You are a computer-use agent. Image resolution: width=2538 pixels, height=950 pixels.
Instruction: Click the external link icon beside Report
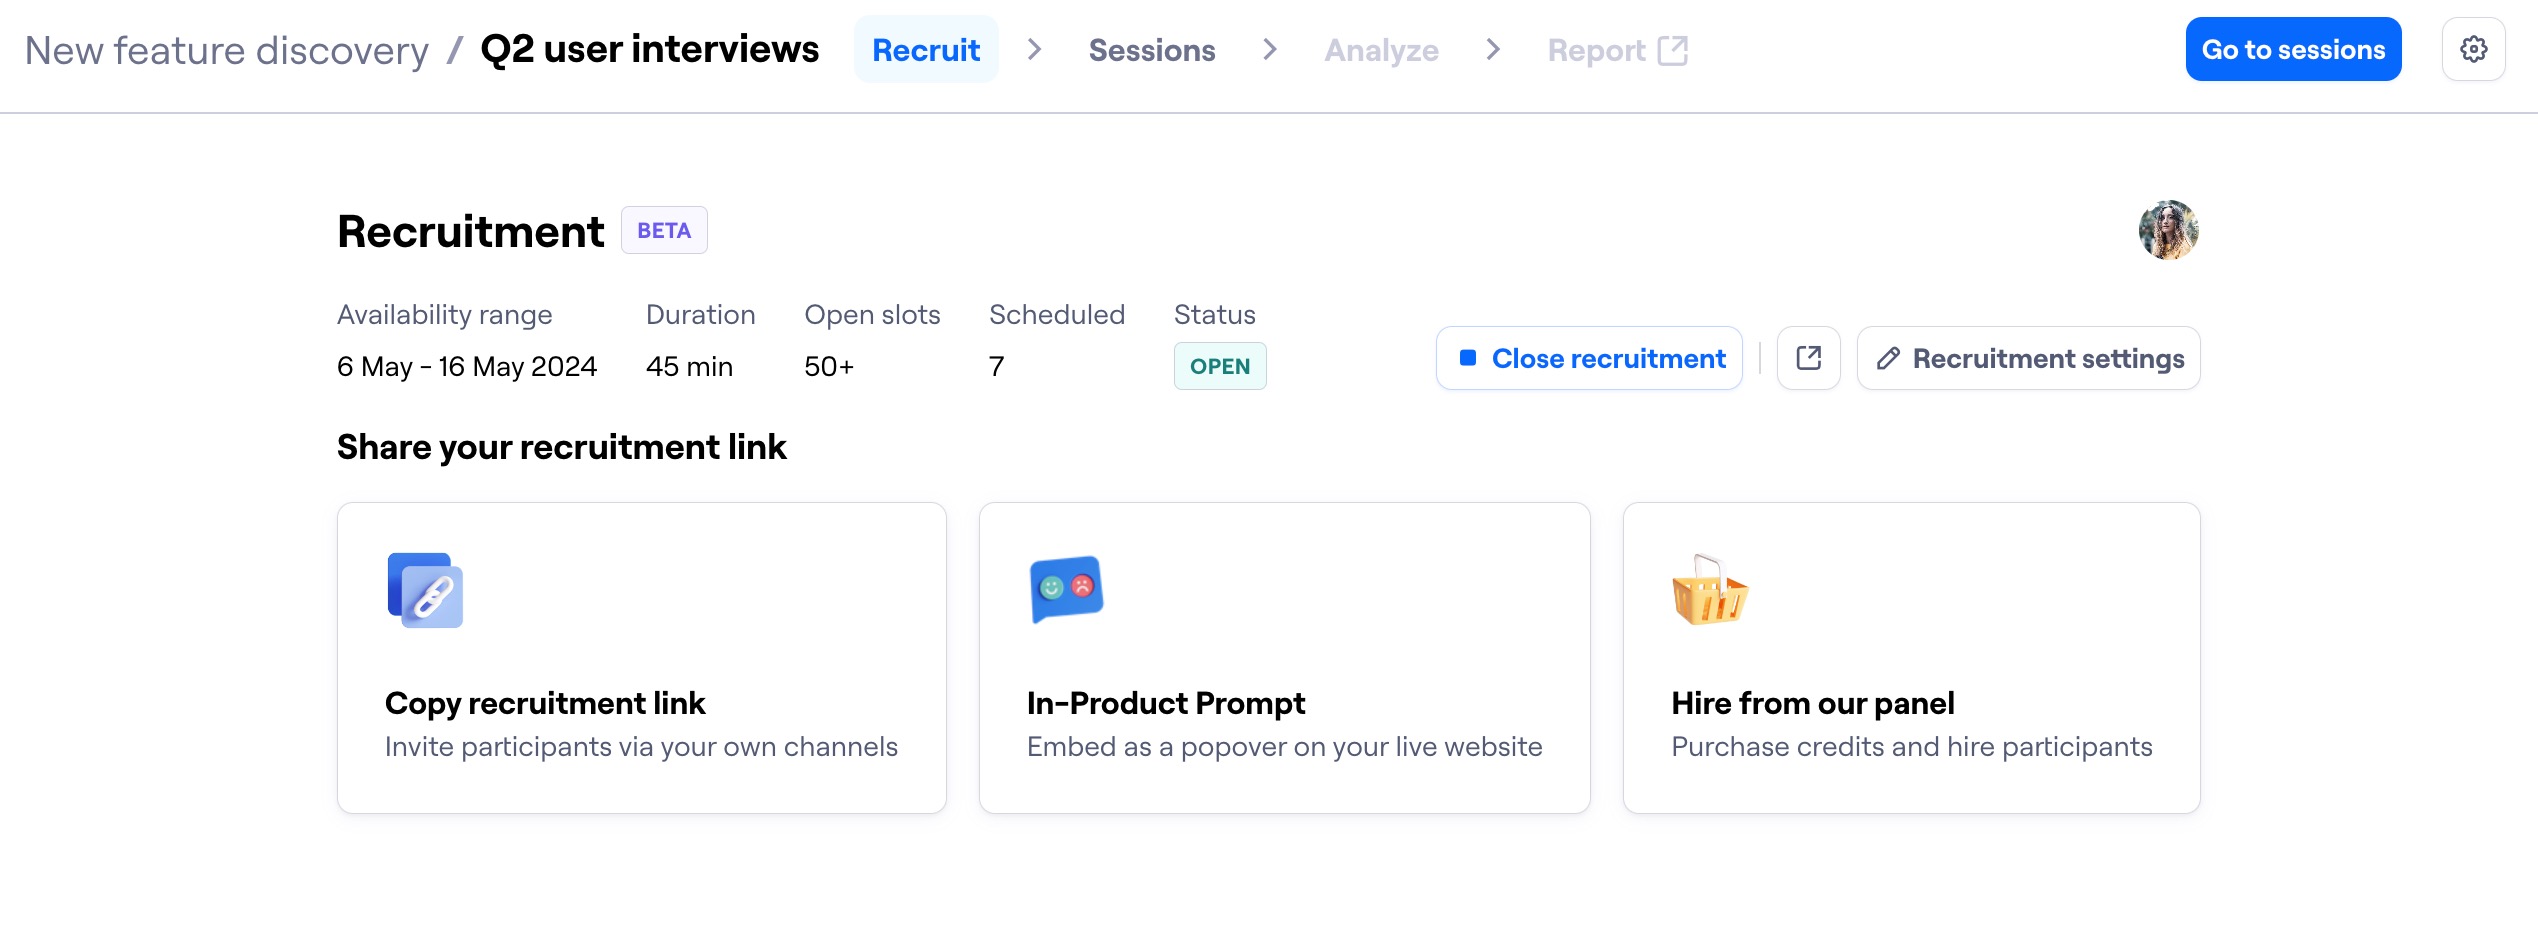(1672, 50)
